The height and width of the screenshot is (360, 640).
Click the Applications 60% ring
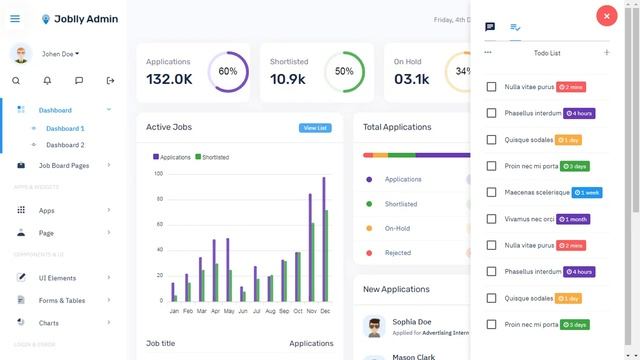pyautogui.click(x=228, y=71)
